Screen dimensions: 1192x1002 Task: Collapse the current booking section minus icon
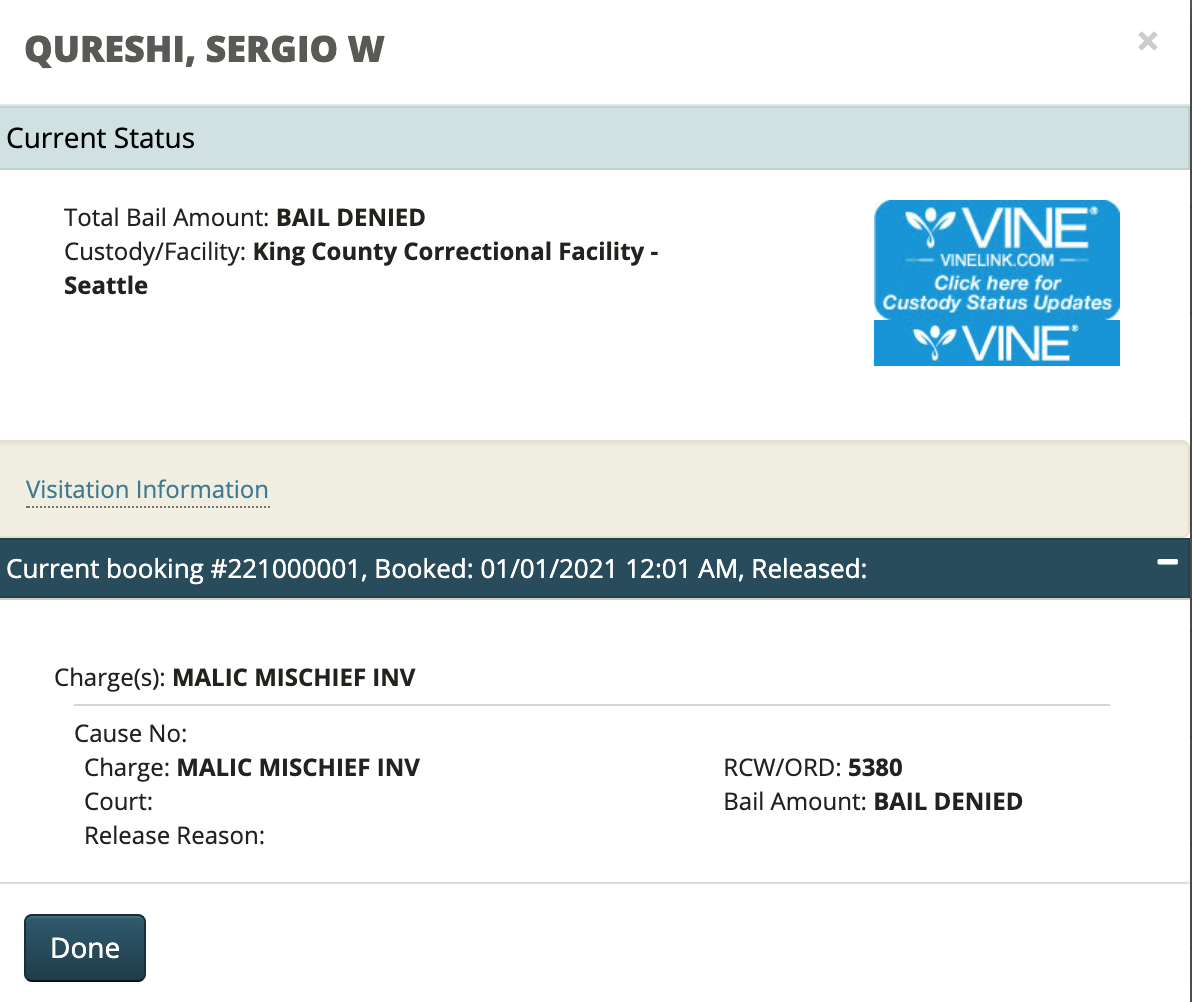point(1167,563)
